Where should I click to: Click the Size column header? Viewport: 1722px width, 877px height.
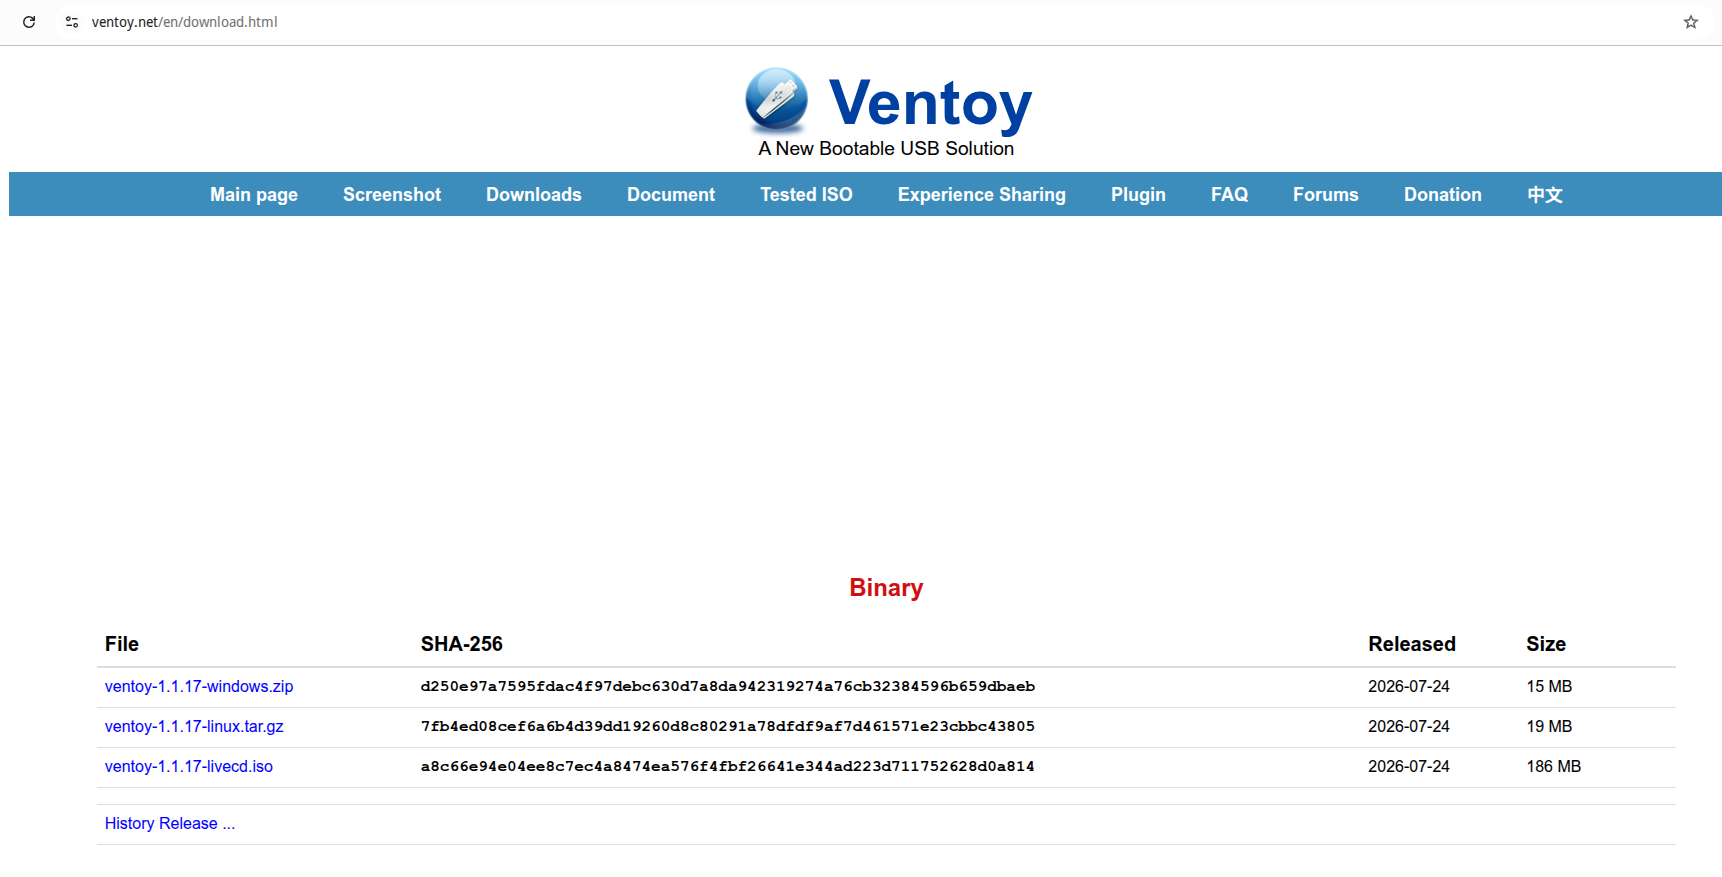click(x=1546, y=645)
